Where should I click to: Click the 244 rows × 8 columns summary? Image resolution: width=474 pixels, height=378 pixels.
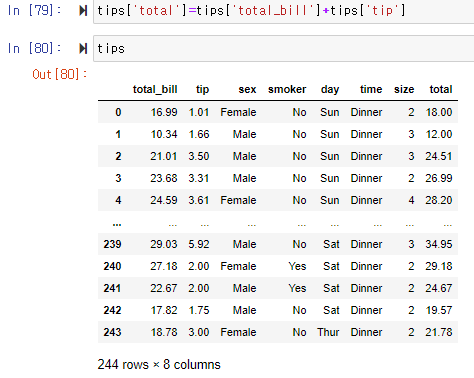click(159, 365)
